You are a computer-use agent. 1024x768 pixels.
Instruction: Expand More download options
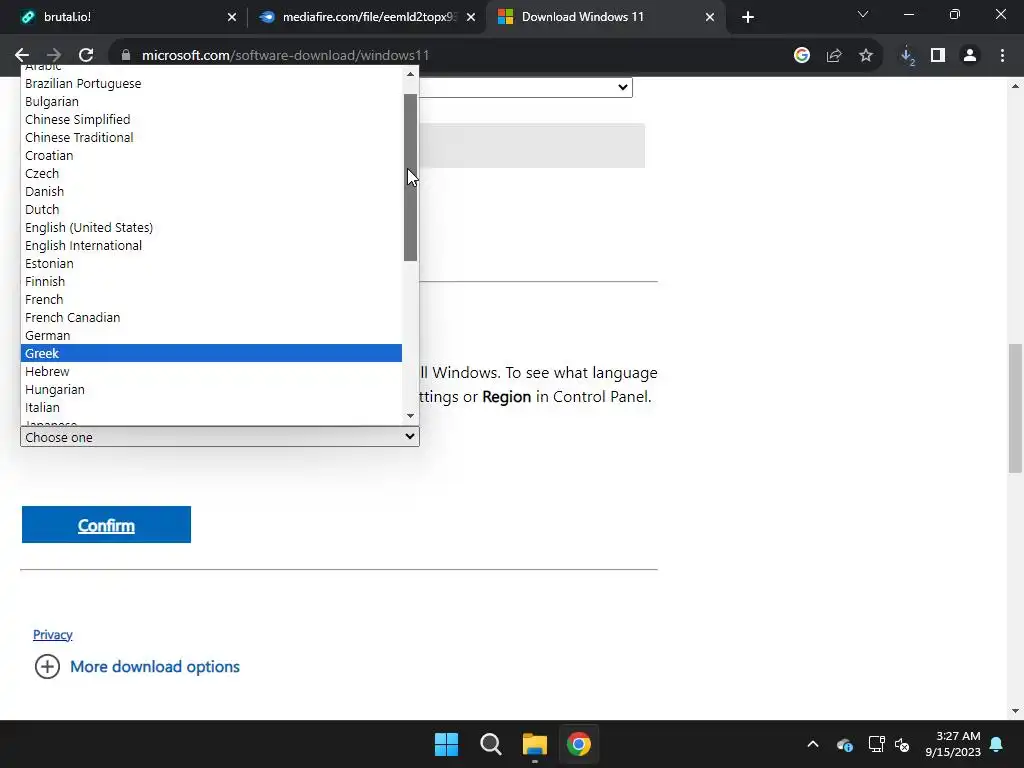[137, 667]
